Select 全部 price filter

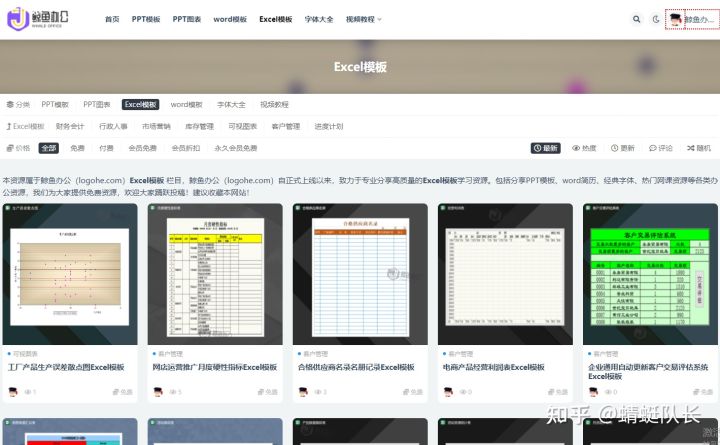[x=49, y=148]
